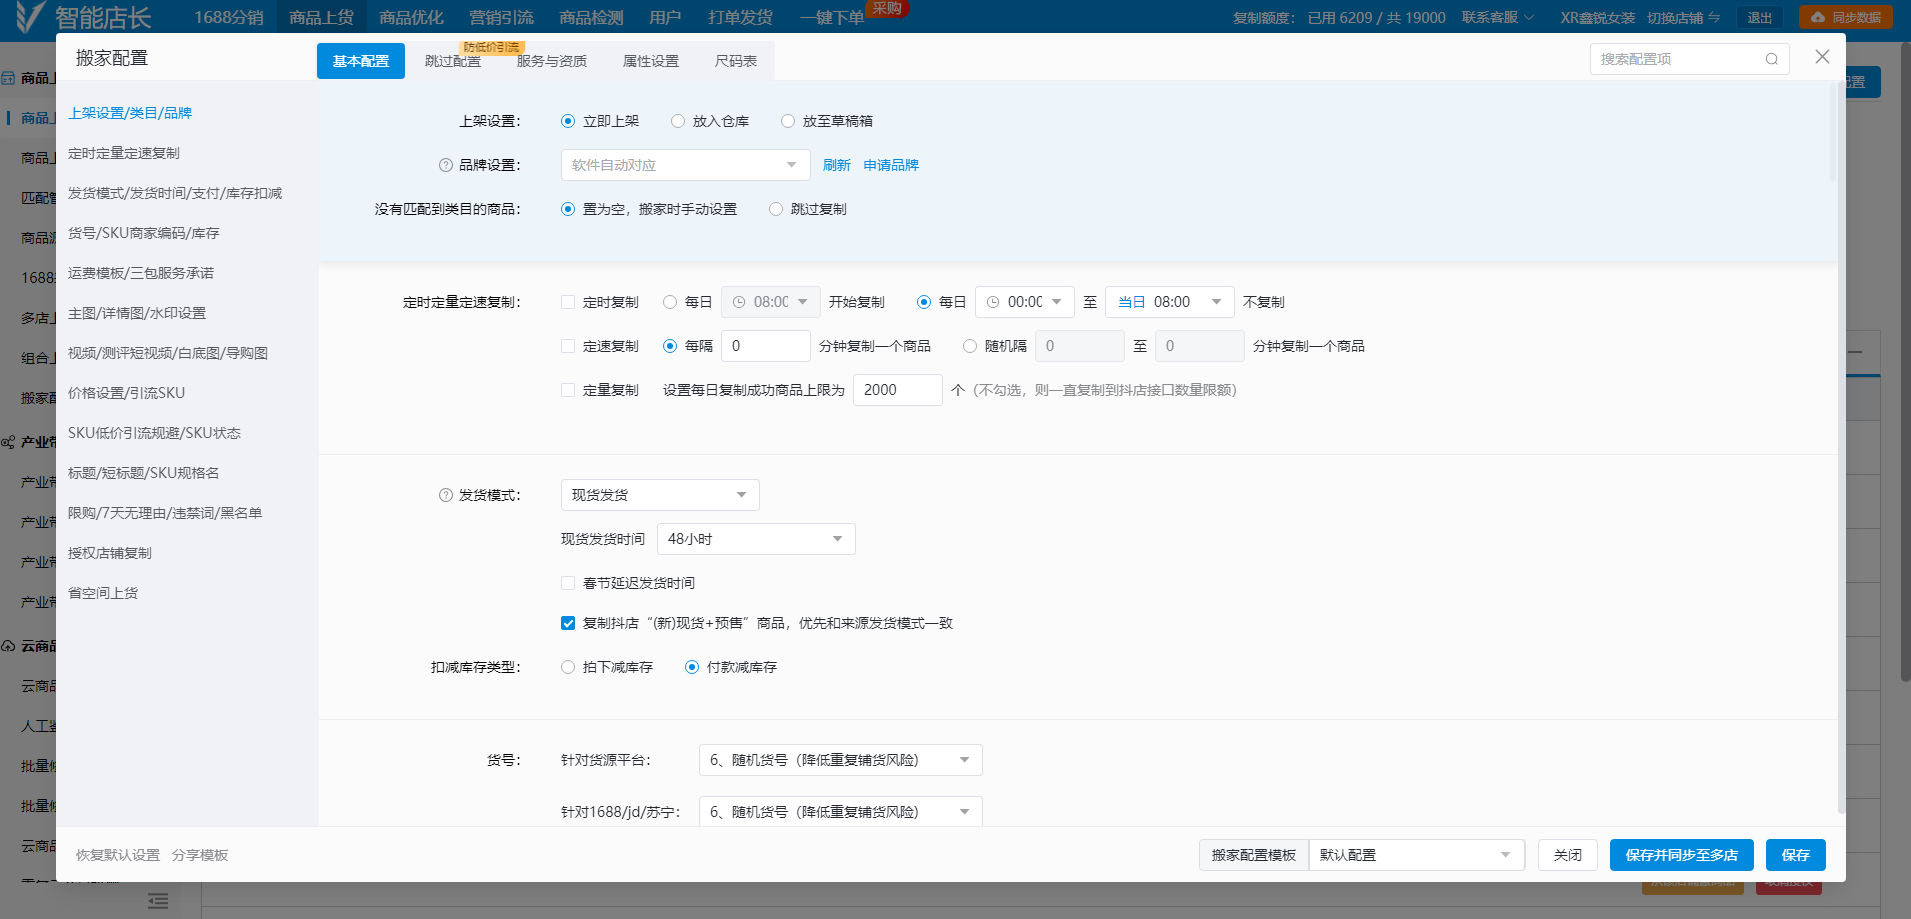The image size is (1911, 919).
Task: Click the 保存并同步至多店 button
Action: (x=1681, y=855)
